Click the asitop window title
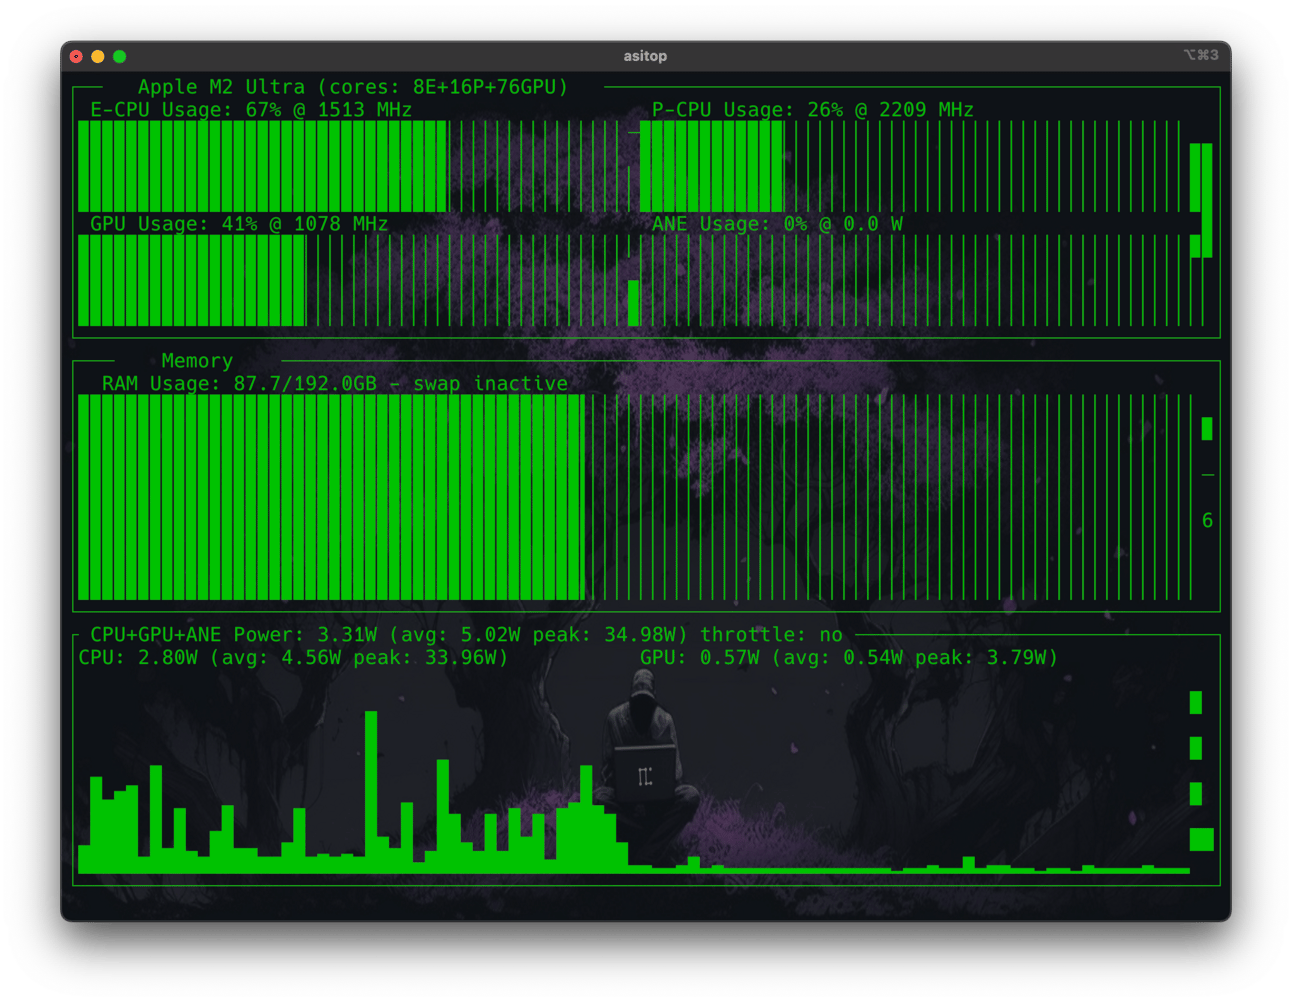Image resolution: width=1292 pixels, height=1002 pixels. pyautogui.click(x=645, y=56)
